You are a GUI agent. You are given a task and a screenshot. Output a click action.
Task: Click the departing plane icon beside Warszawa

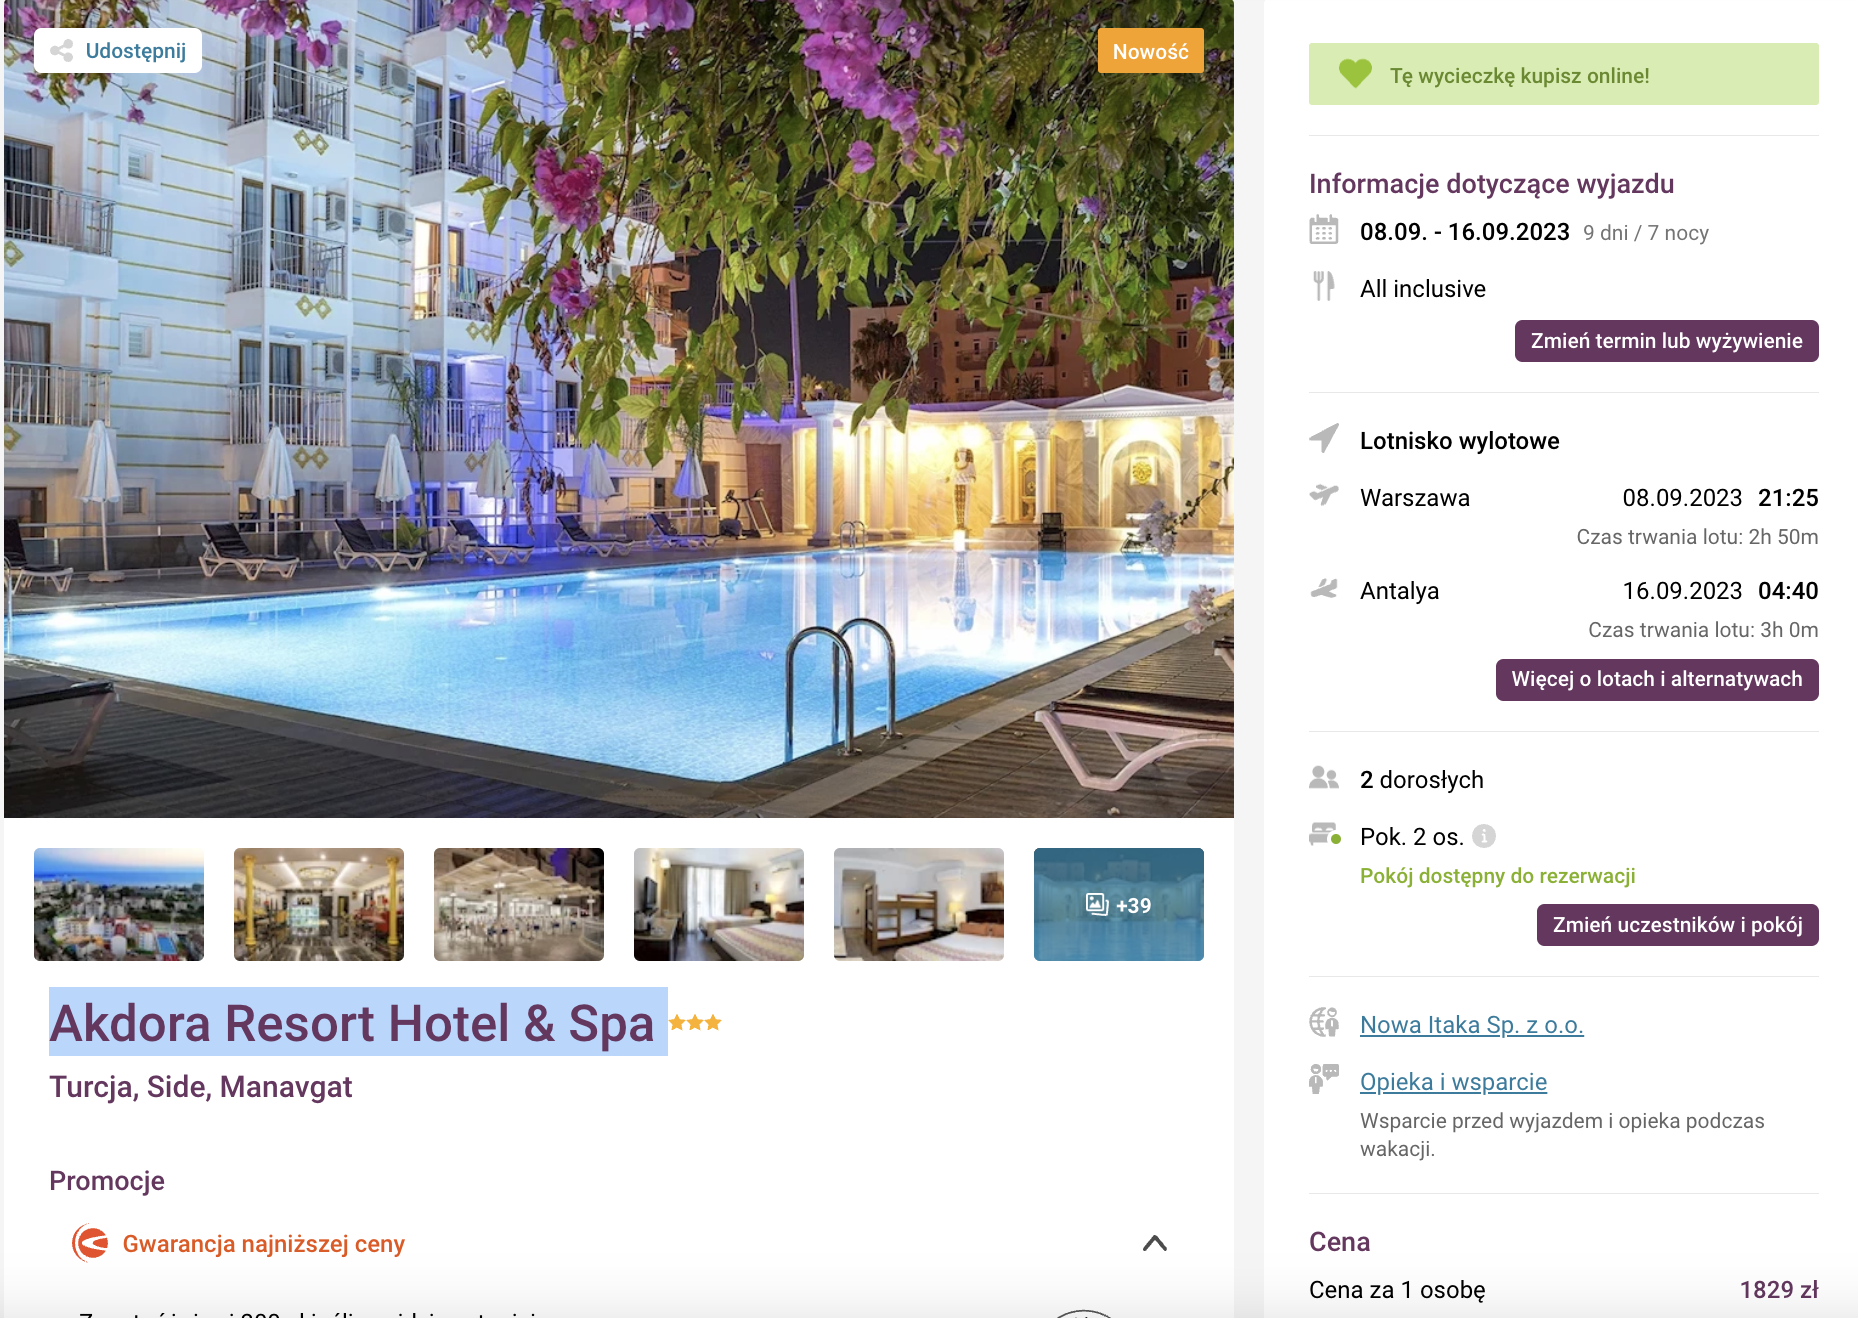point(1324,495)
